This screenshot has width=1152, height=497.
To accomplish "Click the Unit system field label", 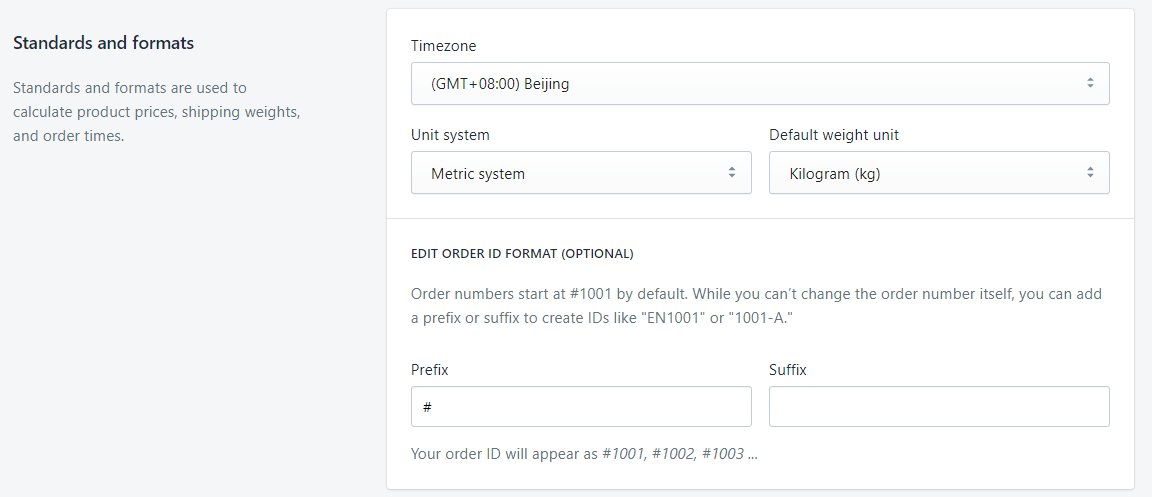I will 450,135.
